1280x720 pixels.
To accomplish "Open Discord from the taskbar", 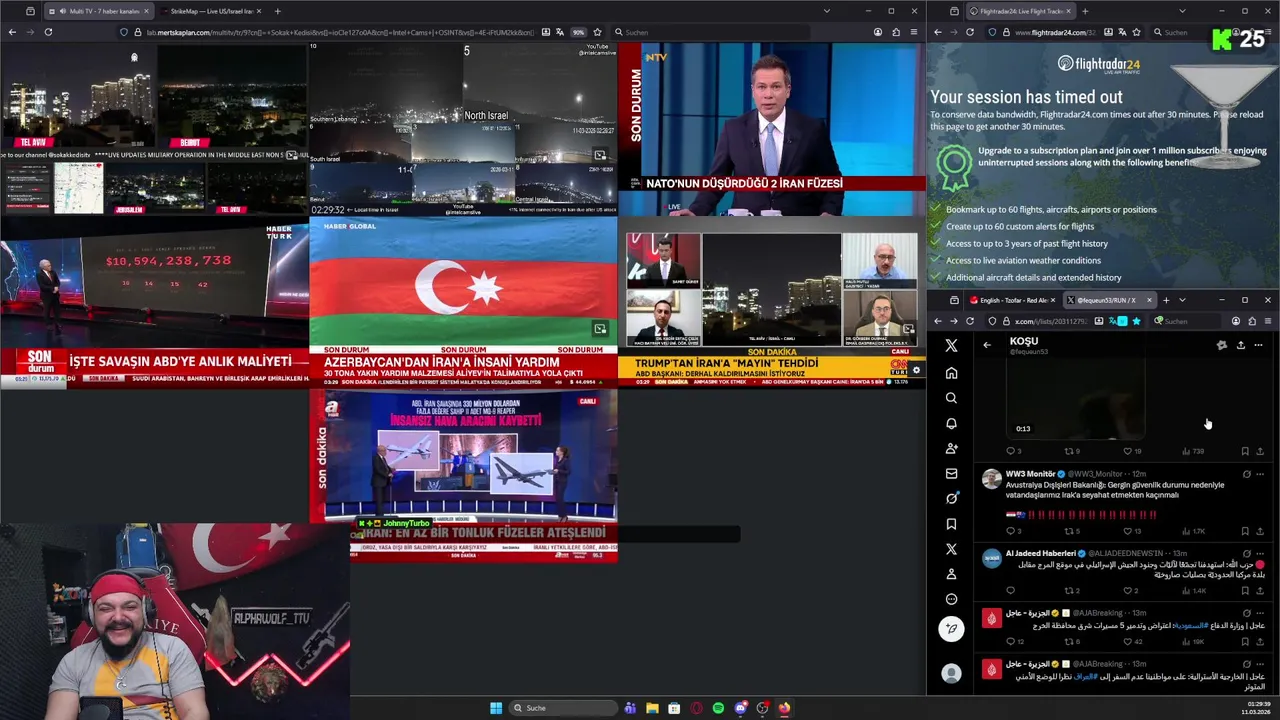I will pyautogui.click(x=740, y=708).
